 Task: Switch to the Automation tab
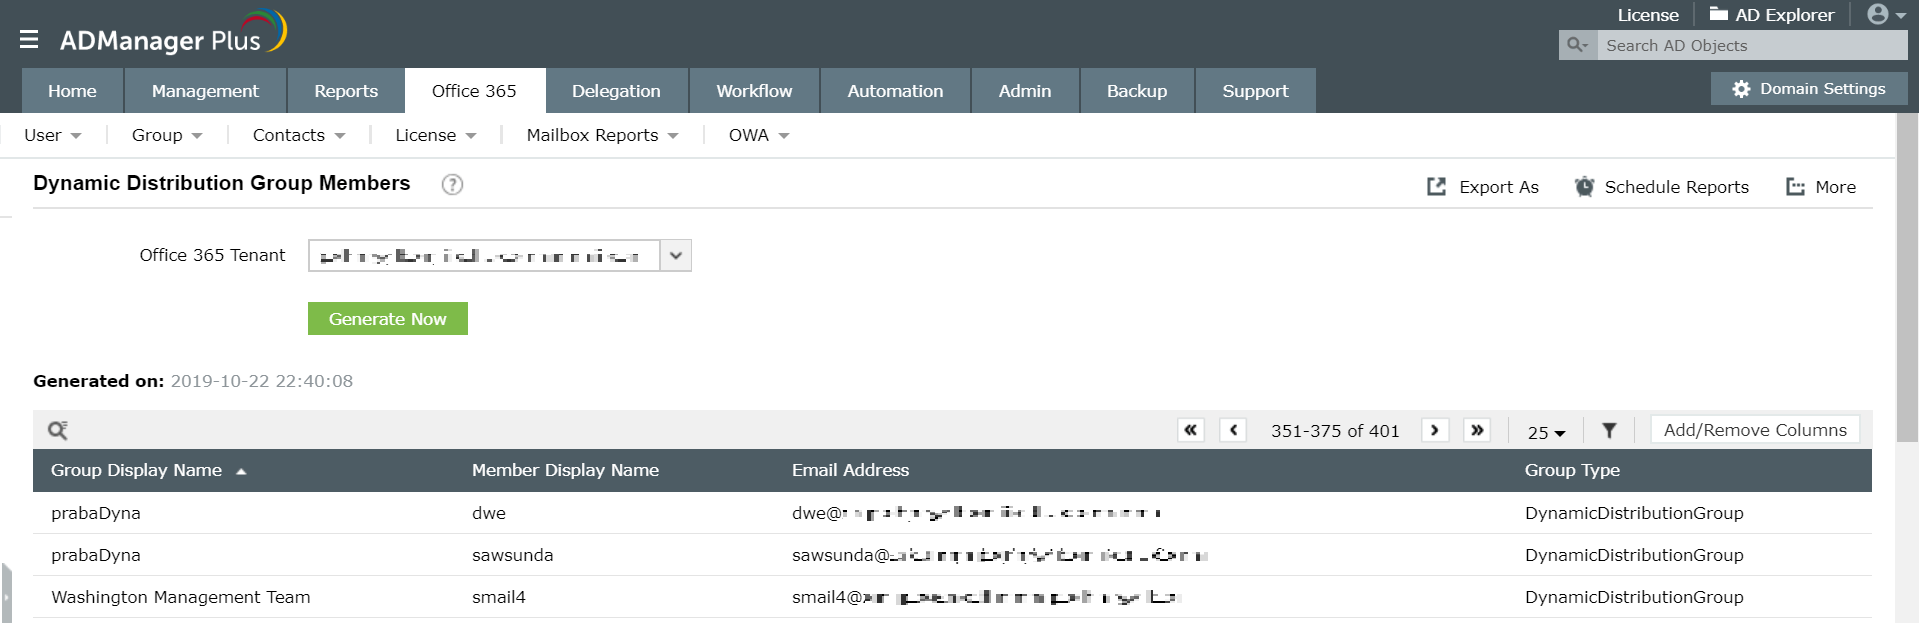coord(895,91)
